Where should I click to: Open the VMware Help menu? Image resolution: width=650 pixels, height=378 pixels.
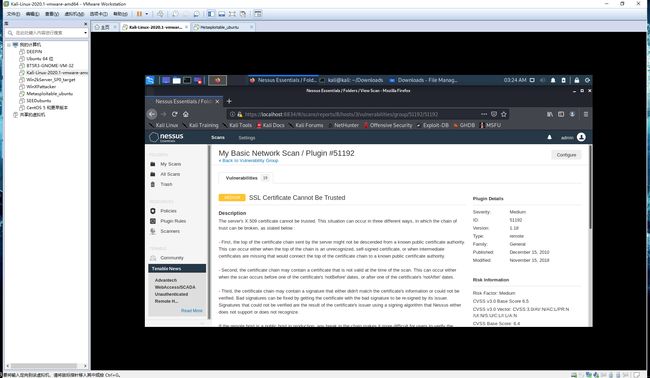coord(120,14)
